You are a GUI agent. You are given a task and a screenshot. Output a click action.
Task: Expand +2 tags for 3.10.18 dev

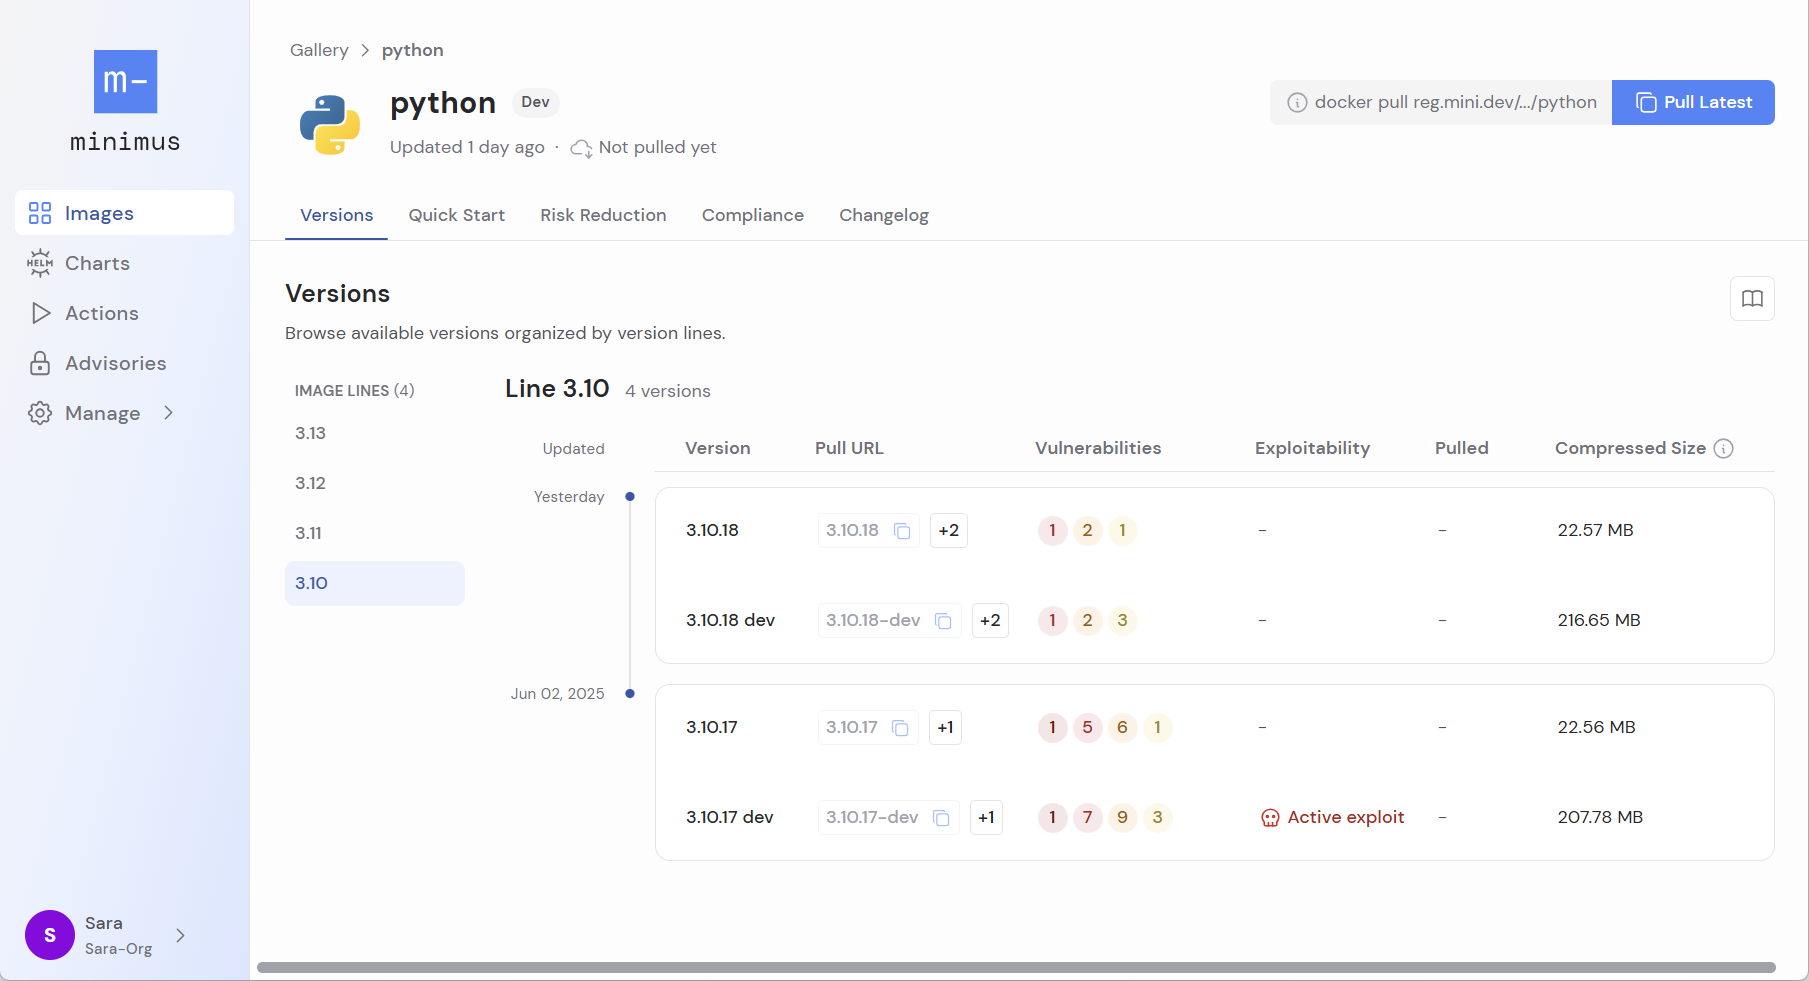click(990, 620)
